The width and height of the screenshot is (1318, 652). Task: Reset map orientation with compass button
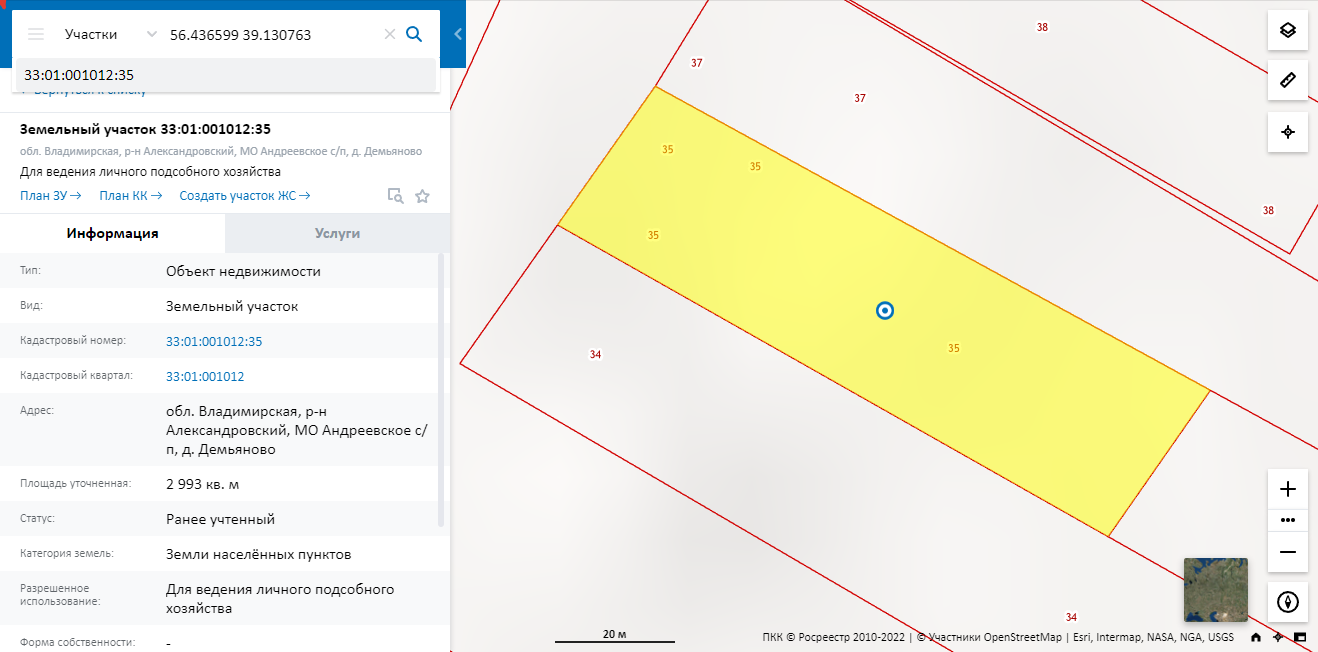point(1288,602)
